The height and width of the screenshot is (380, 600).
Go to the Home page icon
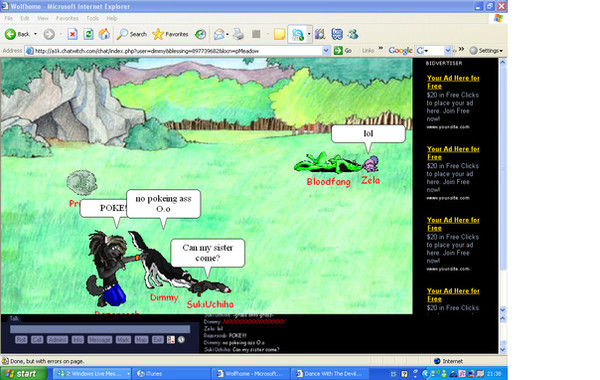coord(104,34)
